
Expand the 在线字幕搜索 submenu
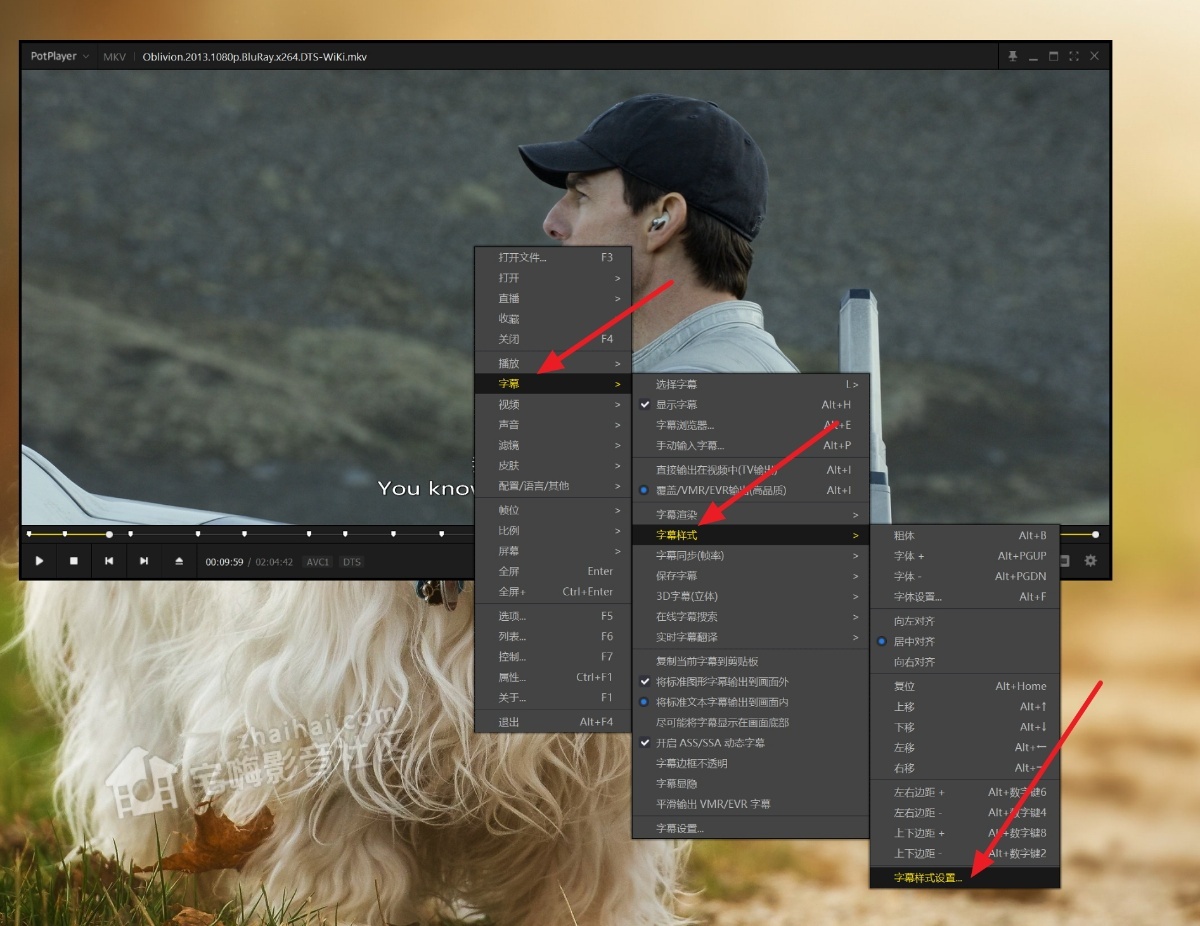[x=751, y=617]
